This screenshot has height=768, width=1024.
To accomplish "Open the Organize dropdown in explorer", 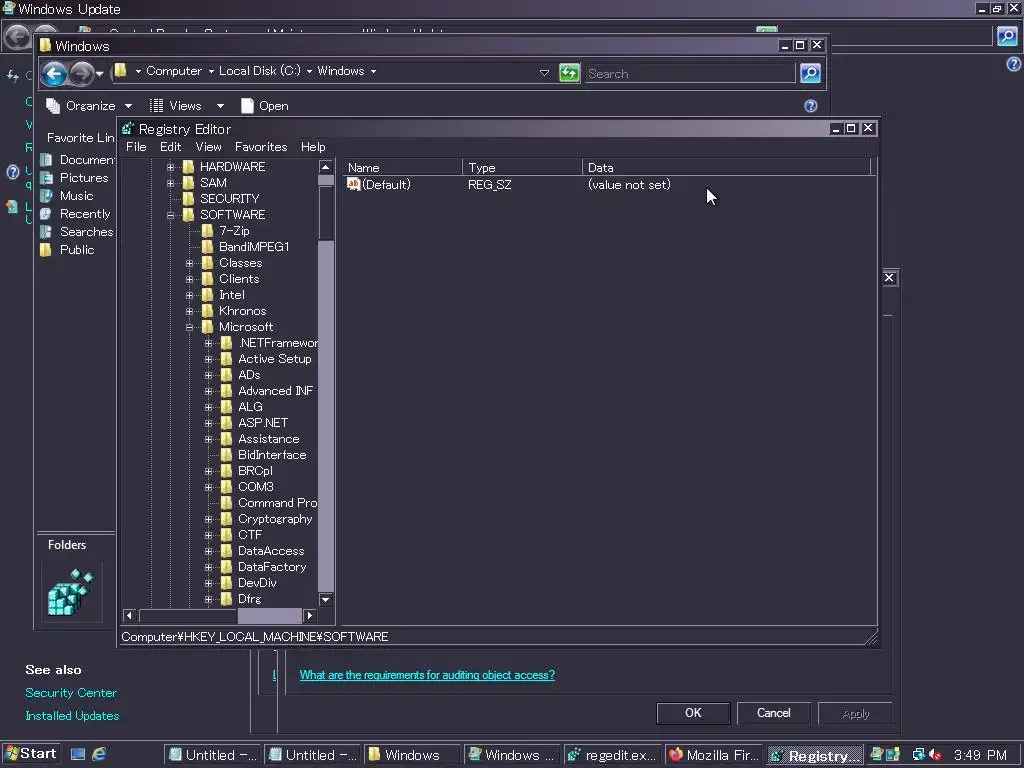I will coord(89,106).
